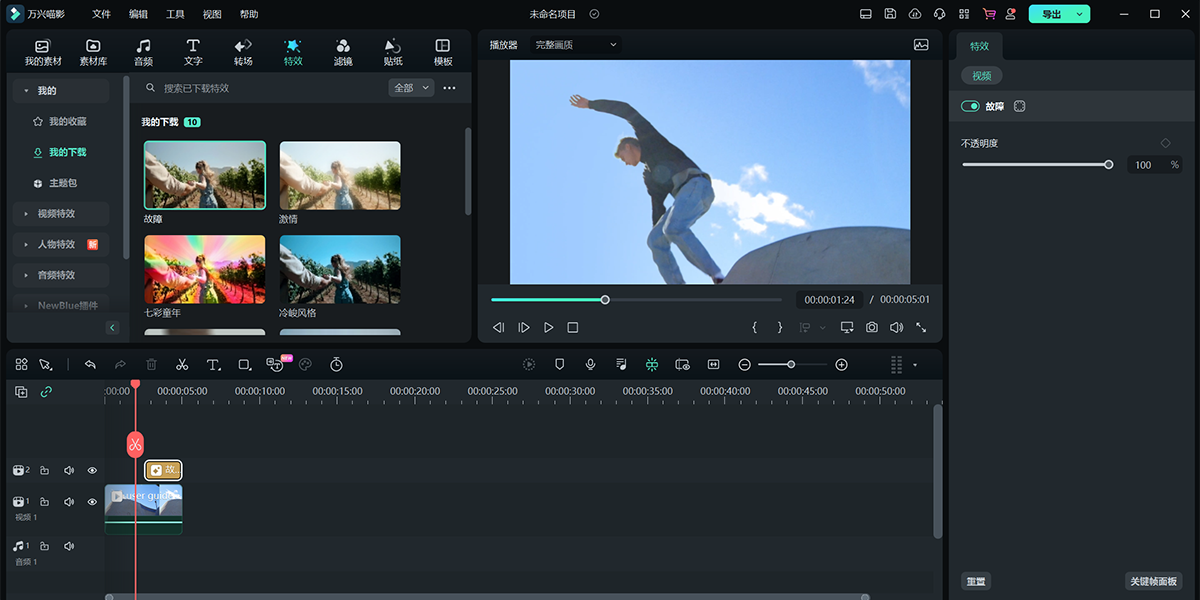Viewport: 1200px width, 600px height.
Task: Click the fullscreen expand icon below player
Action: [921, 326]
